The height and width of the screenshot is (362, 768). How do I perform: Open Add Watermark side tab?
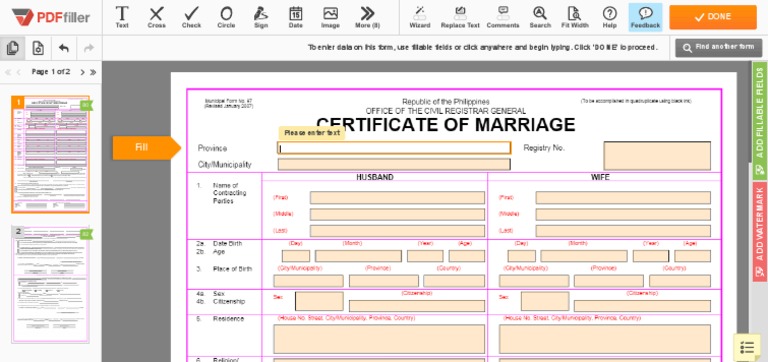click(760, 232)
